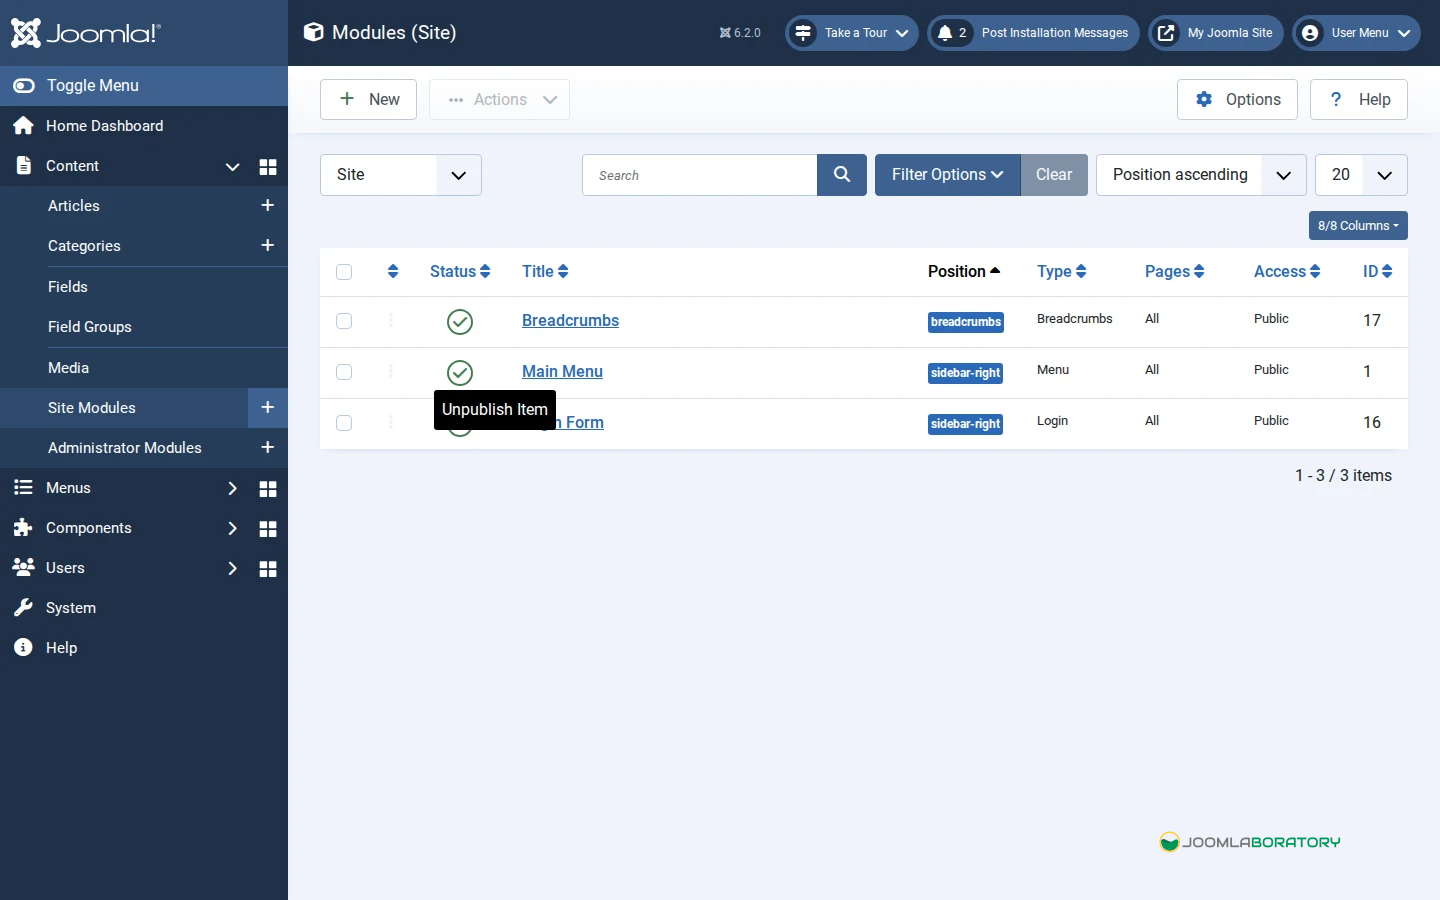Toggle the sidebar menu switch
Screen dimensions: 1440x900
[24, 86]
